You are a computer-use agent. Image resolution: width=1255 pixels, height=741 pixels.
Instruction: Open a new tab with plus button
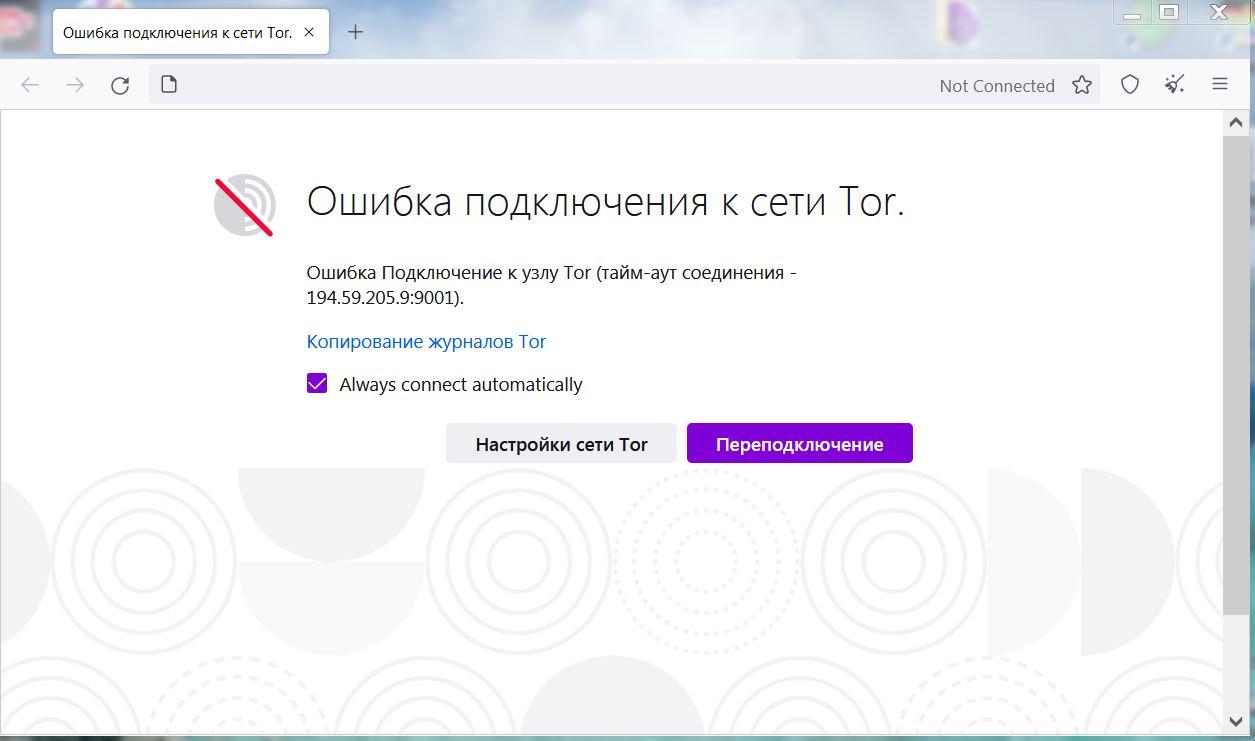click(355, 32)
